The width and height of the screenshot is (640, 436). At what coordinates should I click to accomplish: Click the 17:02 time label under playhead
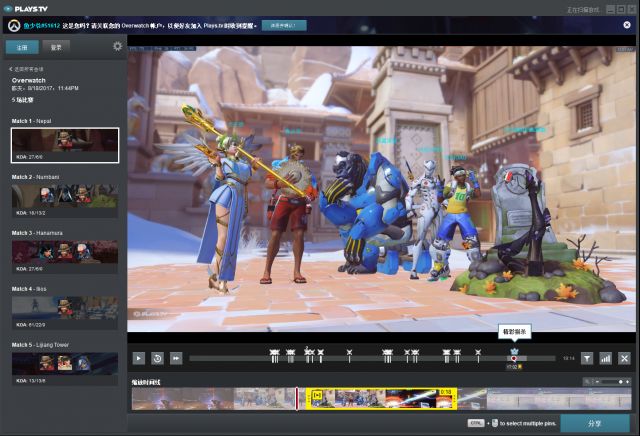(512, 367)
